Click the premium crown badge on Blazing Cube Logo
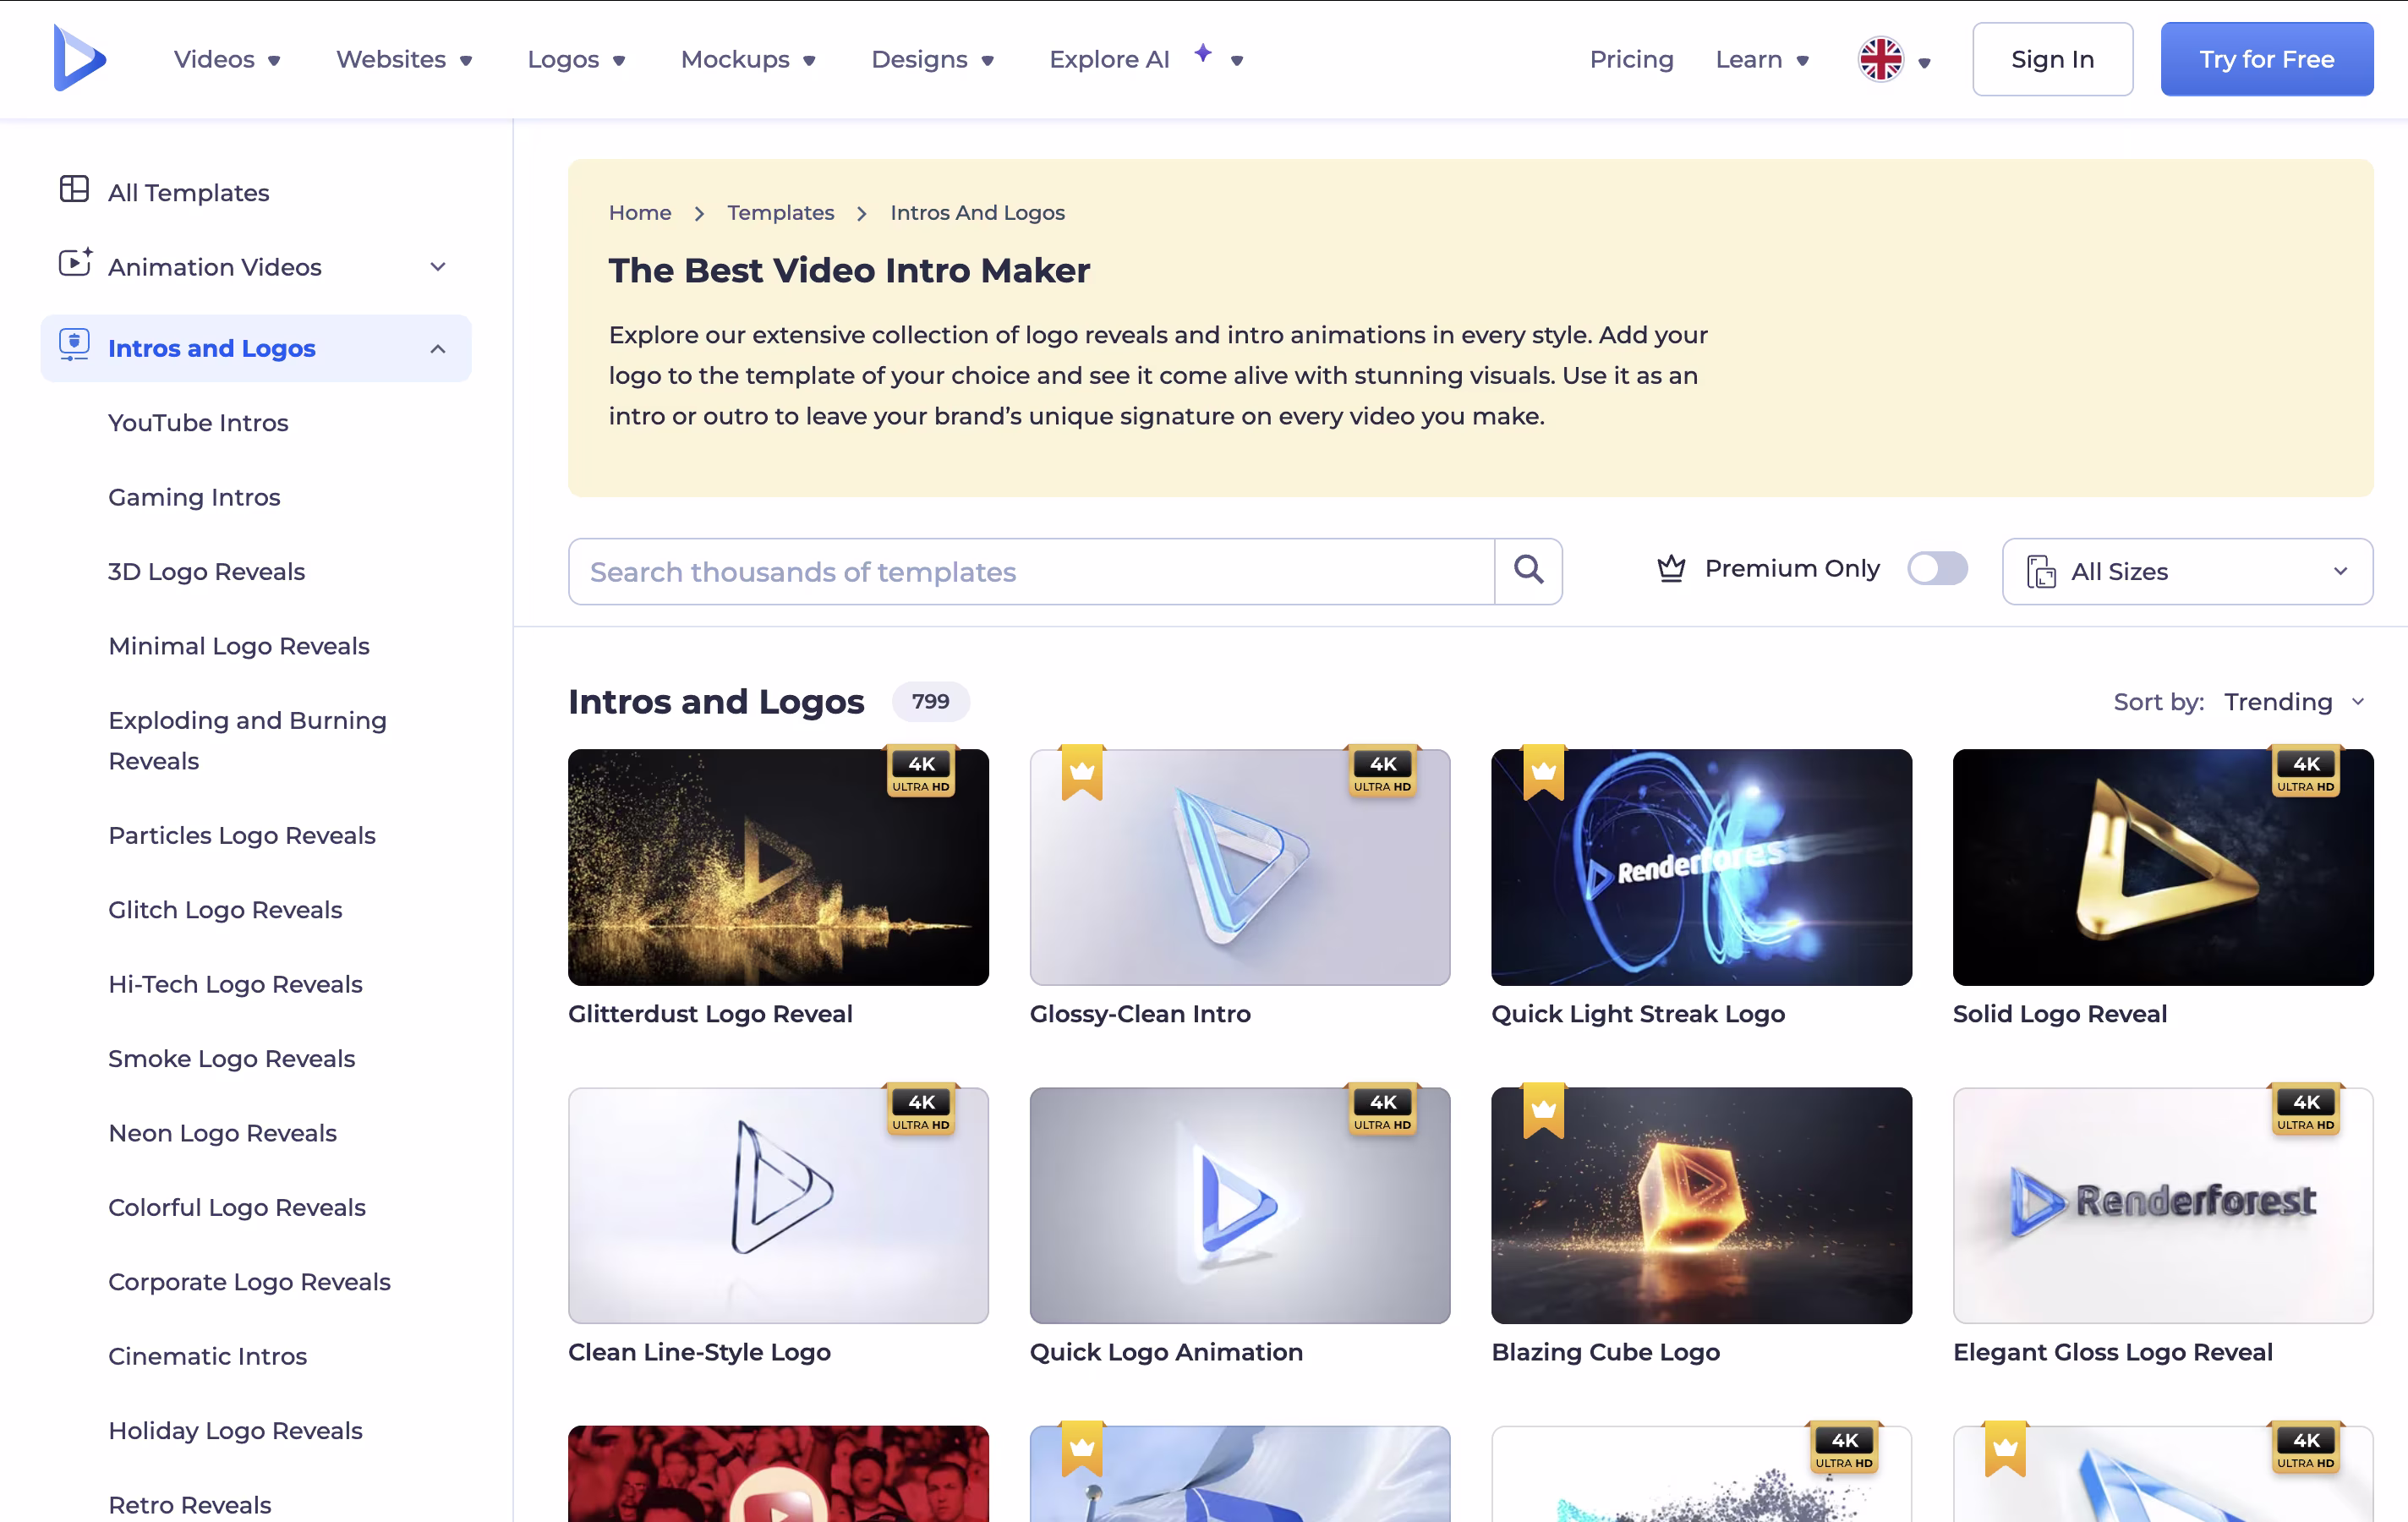 (x=1544, y=1110)
